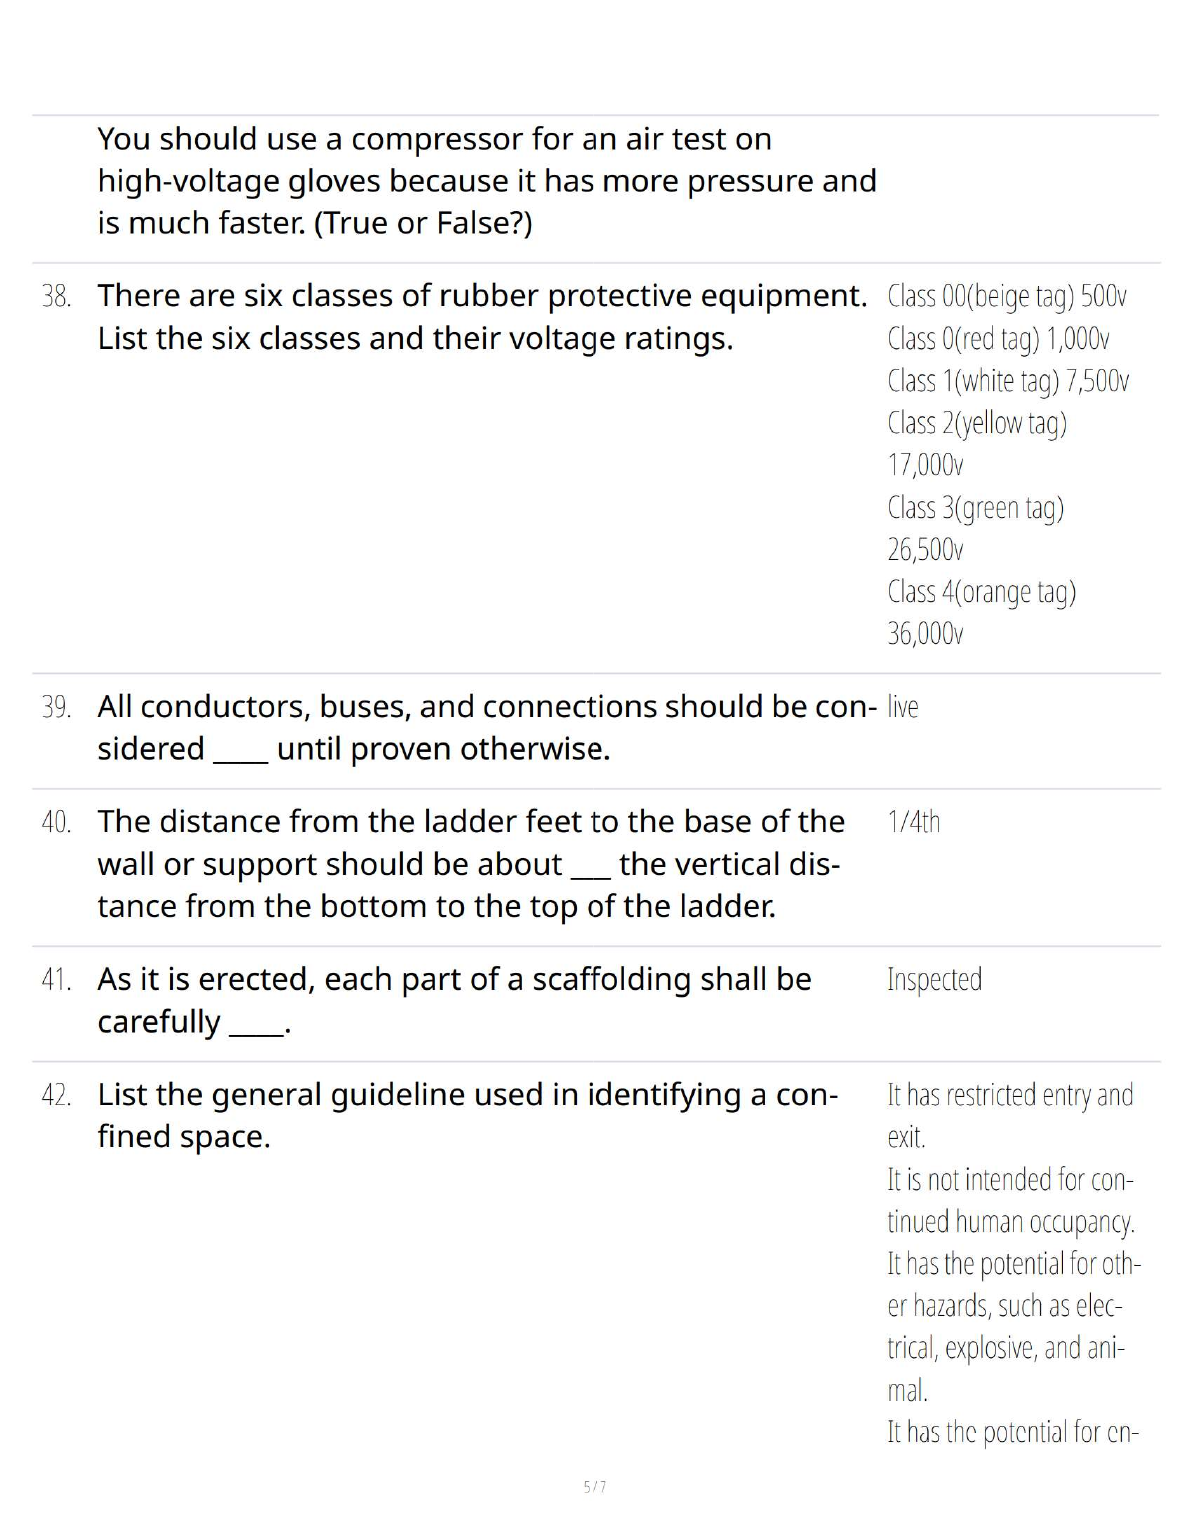Click the ladder feet distance question
The height and width of the screenshot is (1540, 1190).
470,864
